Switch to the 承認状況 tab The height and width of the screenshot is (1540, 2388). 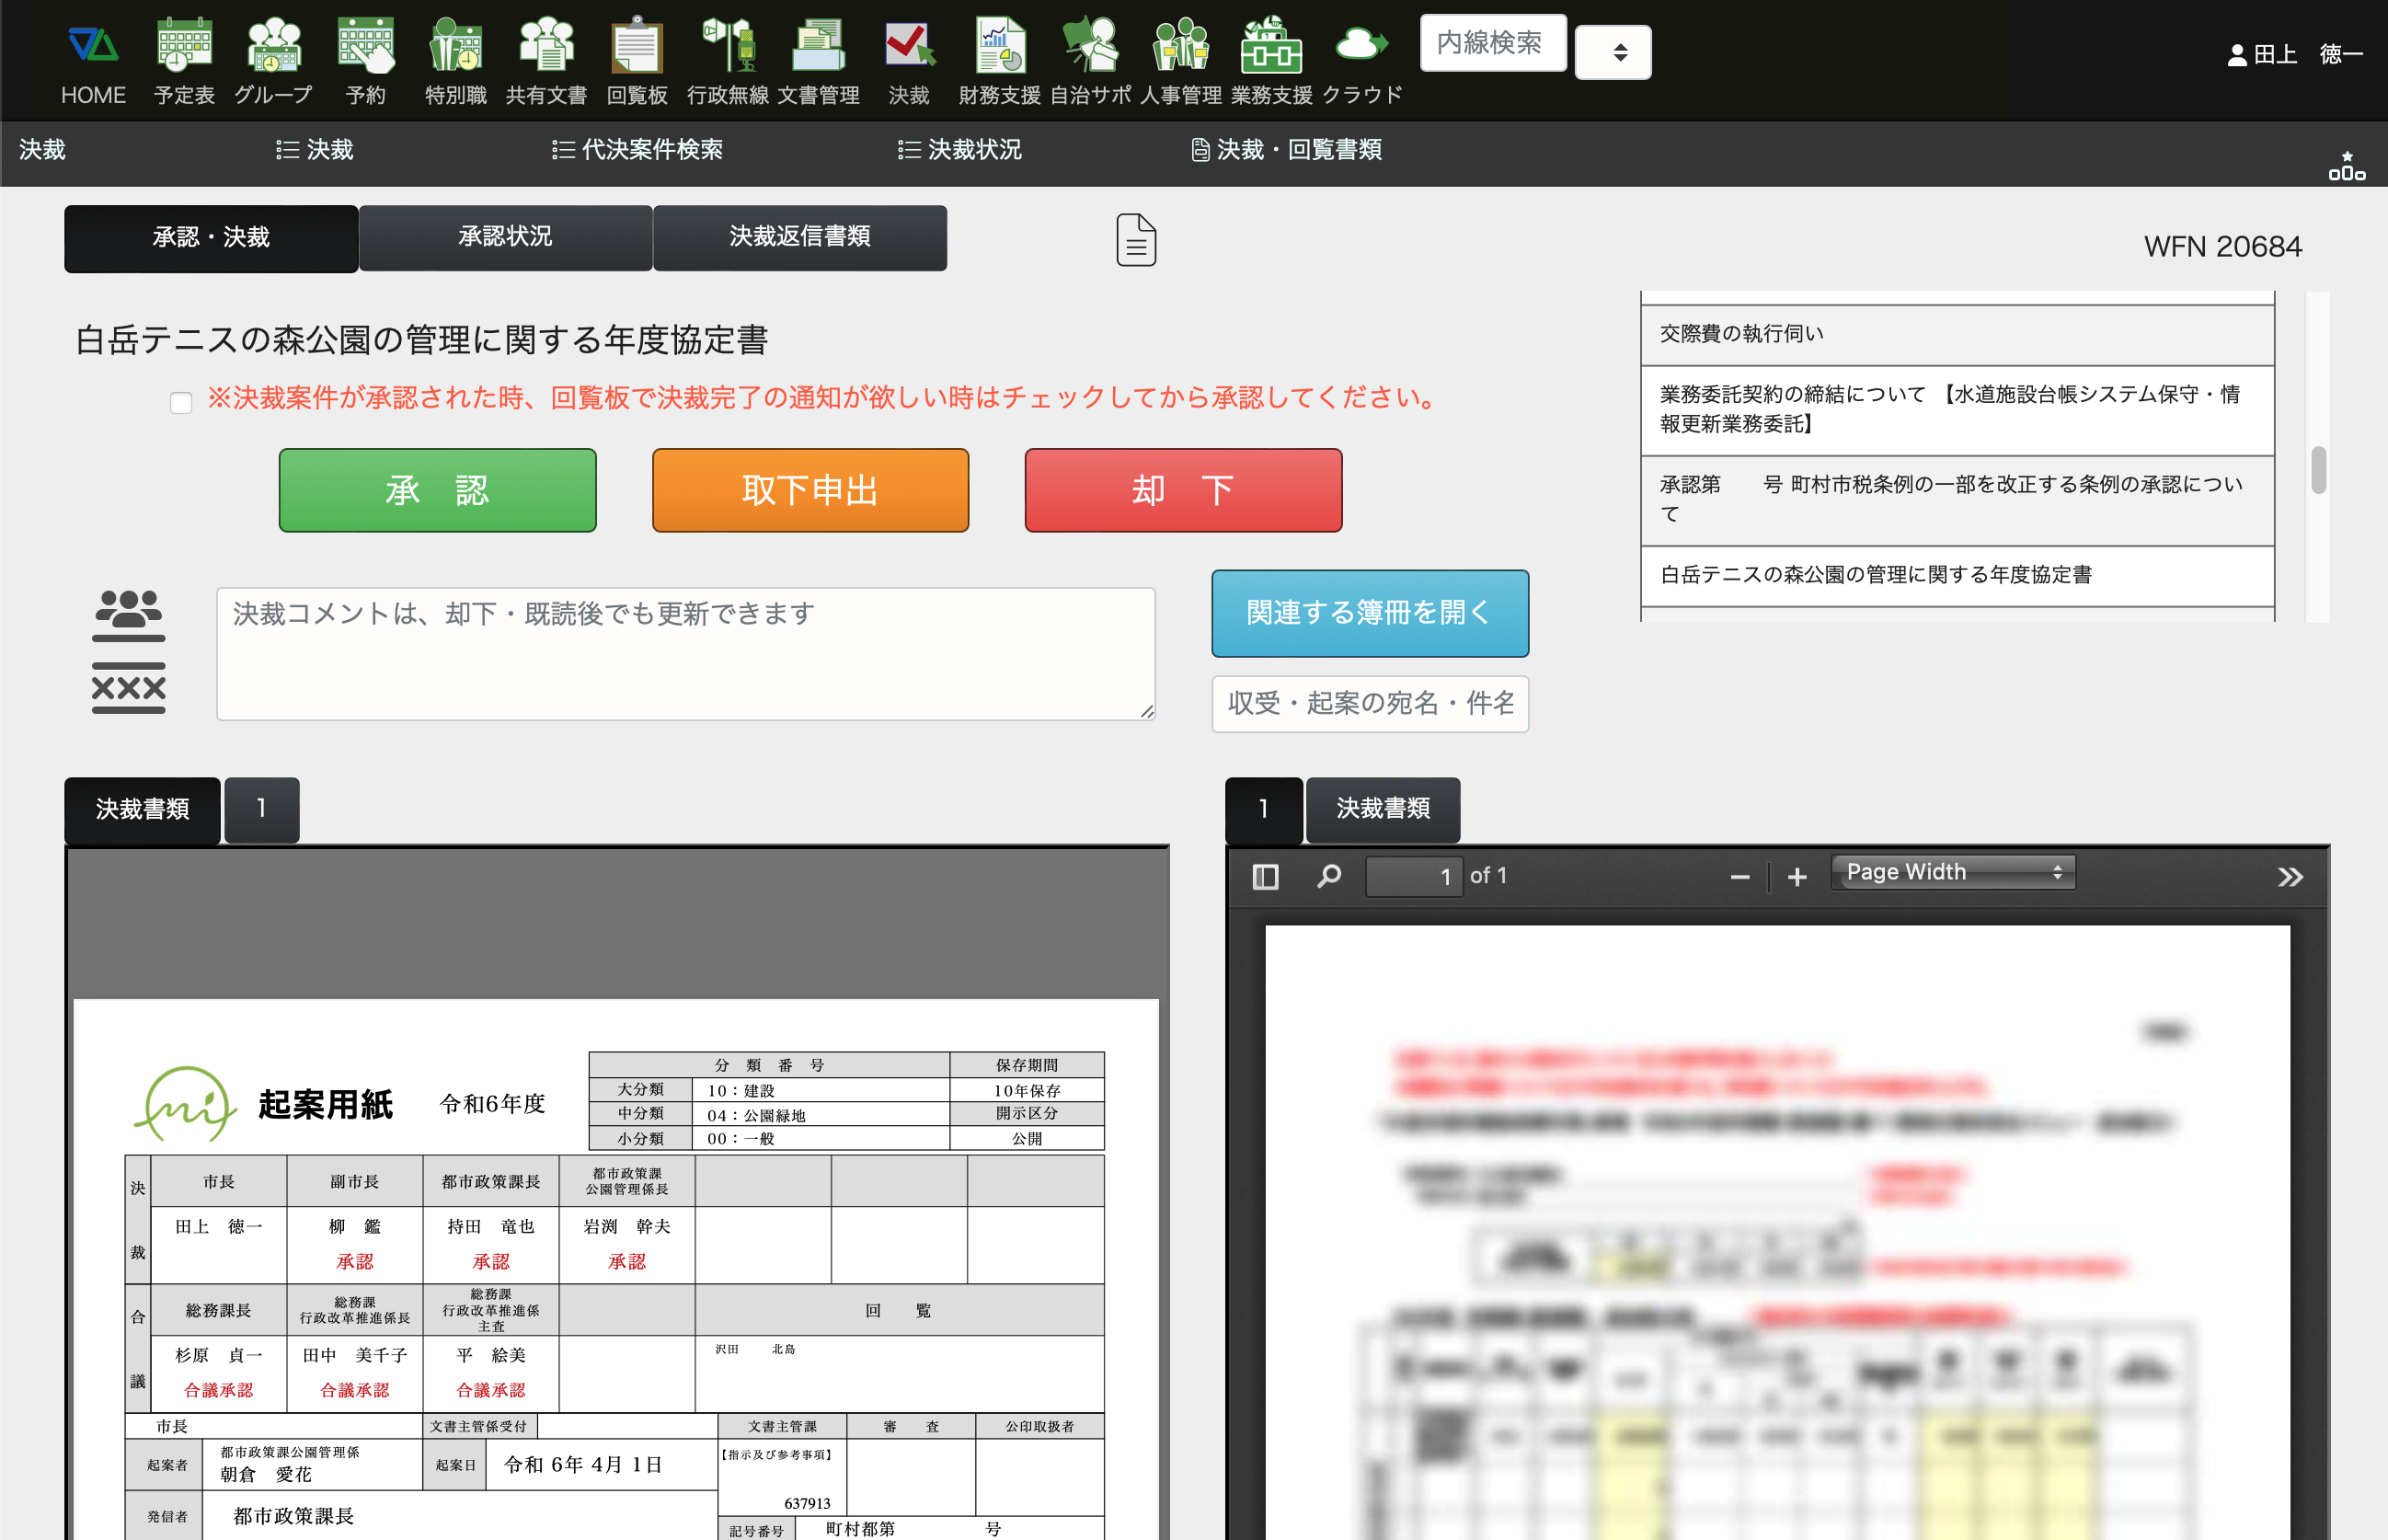tap(505, 237)
